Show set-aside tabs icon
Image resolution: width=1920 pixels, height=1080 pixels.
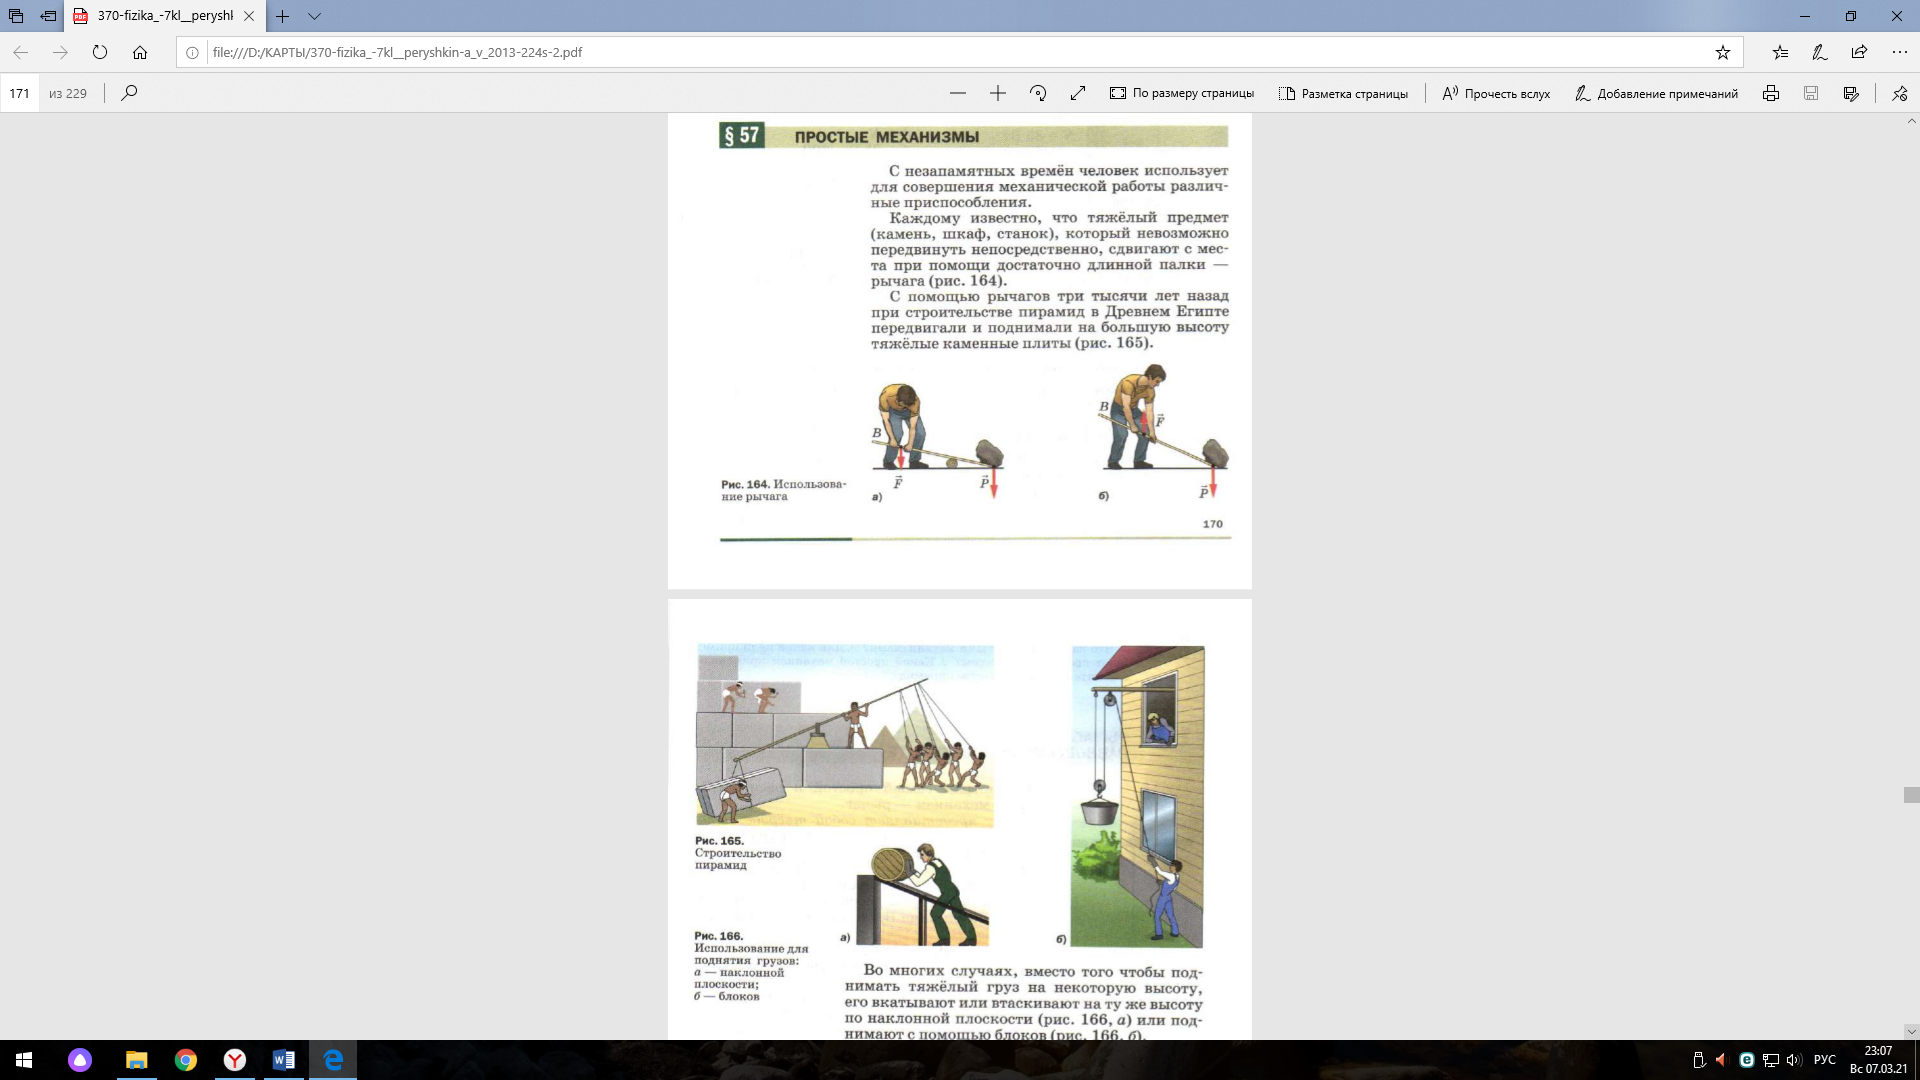16,16
